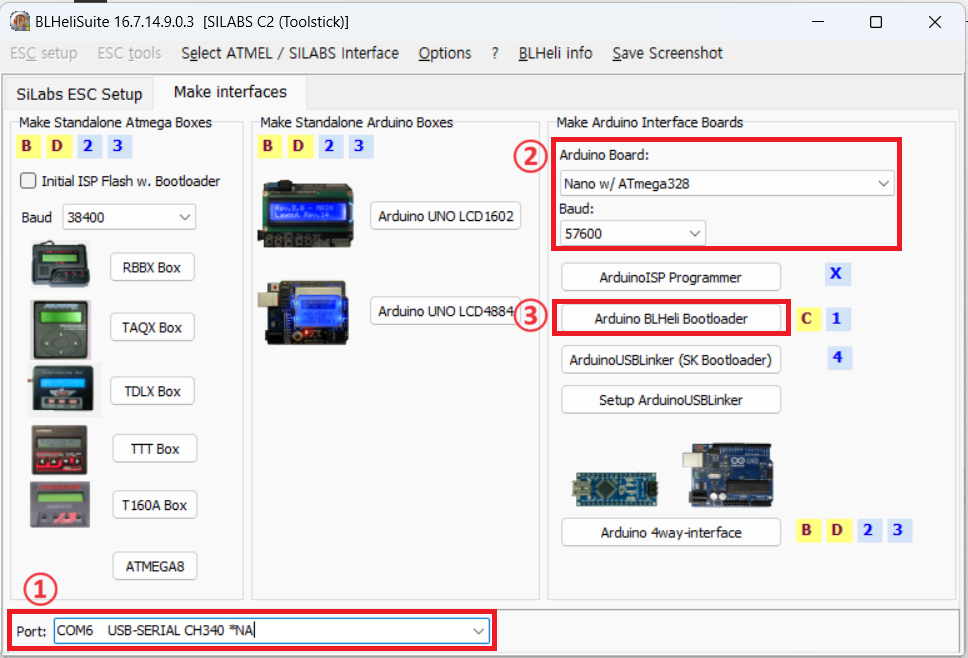Click the TDLX box device image
The image size is (968, 658).
(x=64, y=390)
